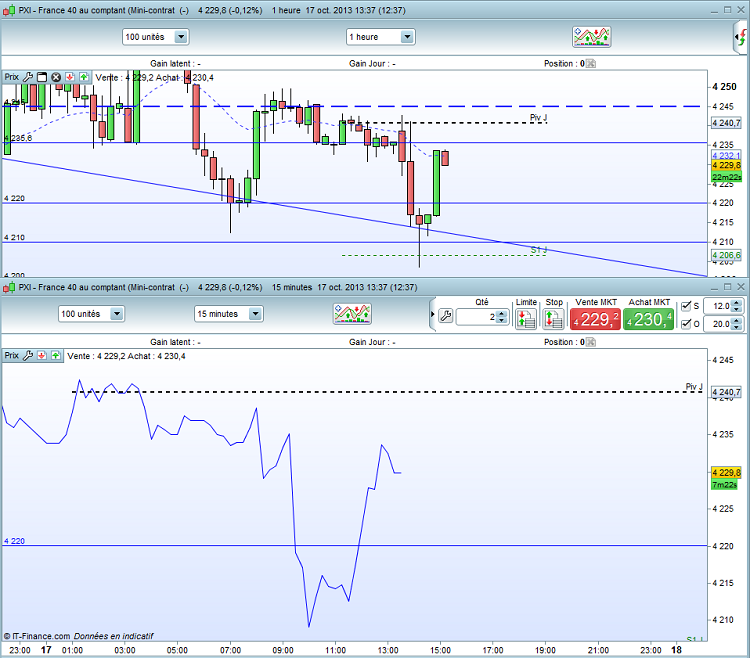Click the 4 206,6 support price tag, top chart
Viewport: 750px width, 658px height.
click(x=726, y=255)
